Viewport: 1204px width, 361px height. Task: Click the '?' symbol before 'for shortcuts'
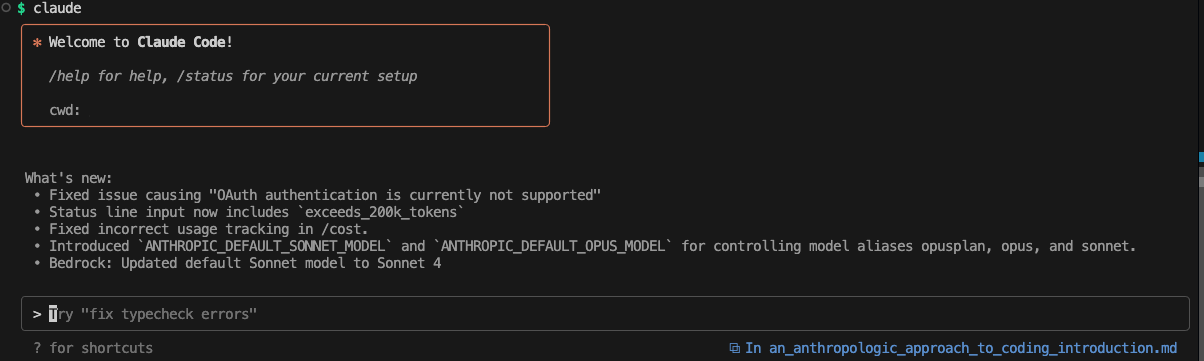coord(37,348)
